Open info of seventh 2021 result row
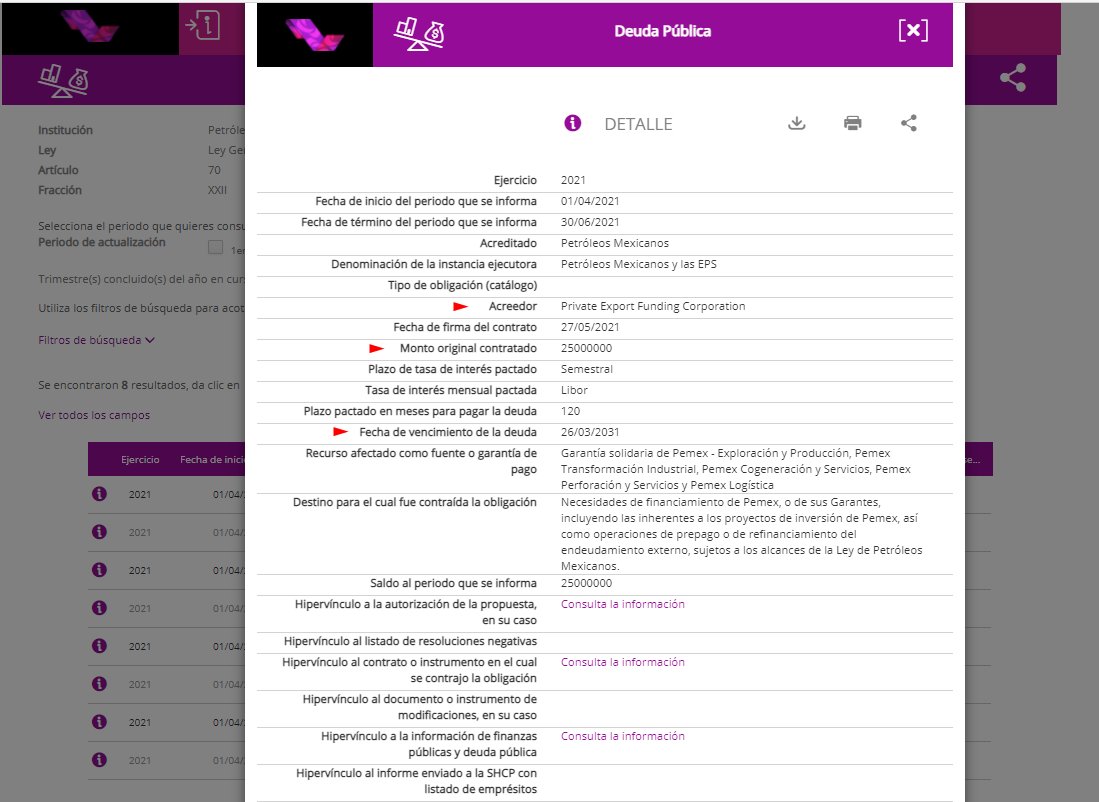The image size is (1099, 802). [100, 721]
